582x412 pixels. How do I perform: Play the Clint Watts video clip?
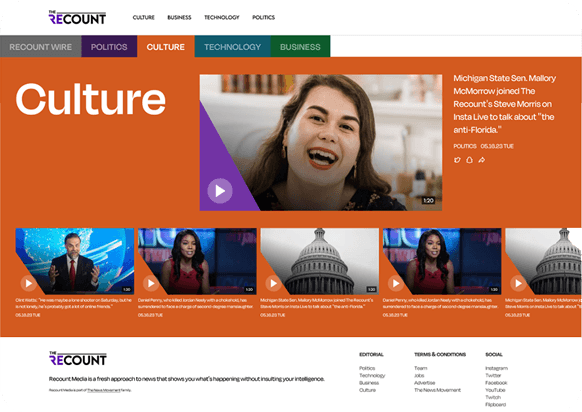click(x=29, y=283)
